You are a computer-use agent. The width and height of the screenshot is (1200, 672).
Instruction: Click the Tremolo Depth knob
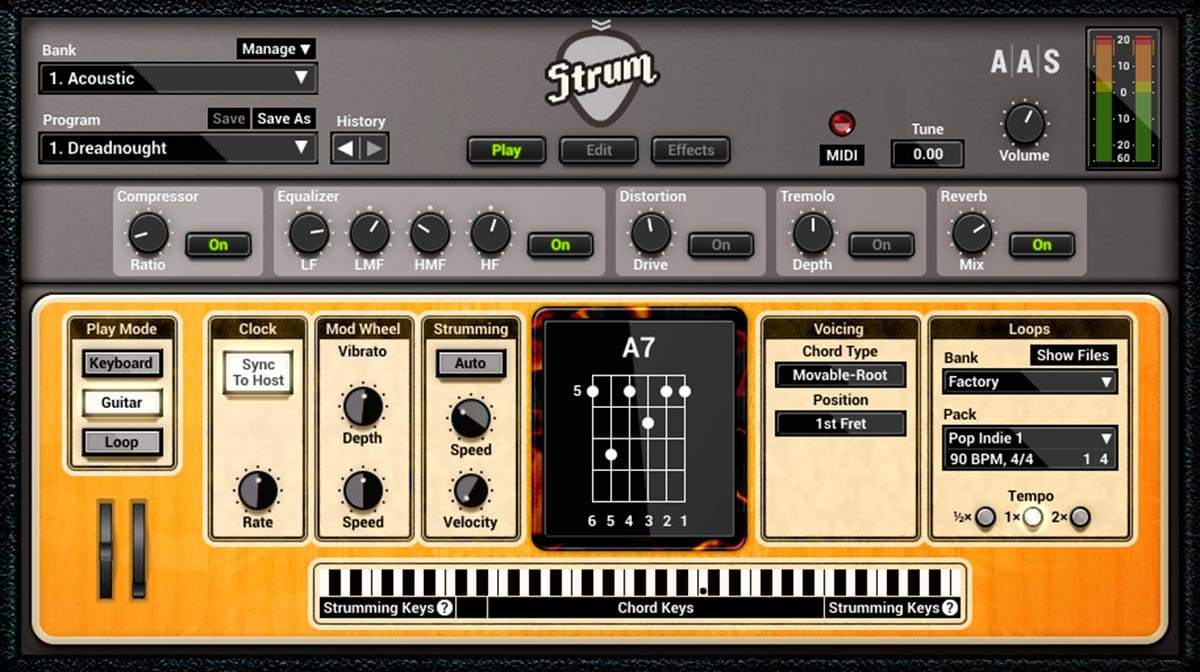[812, 233]
